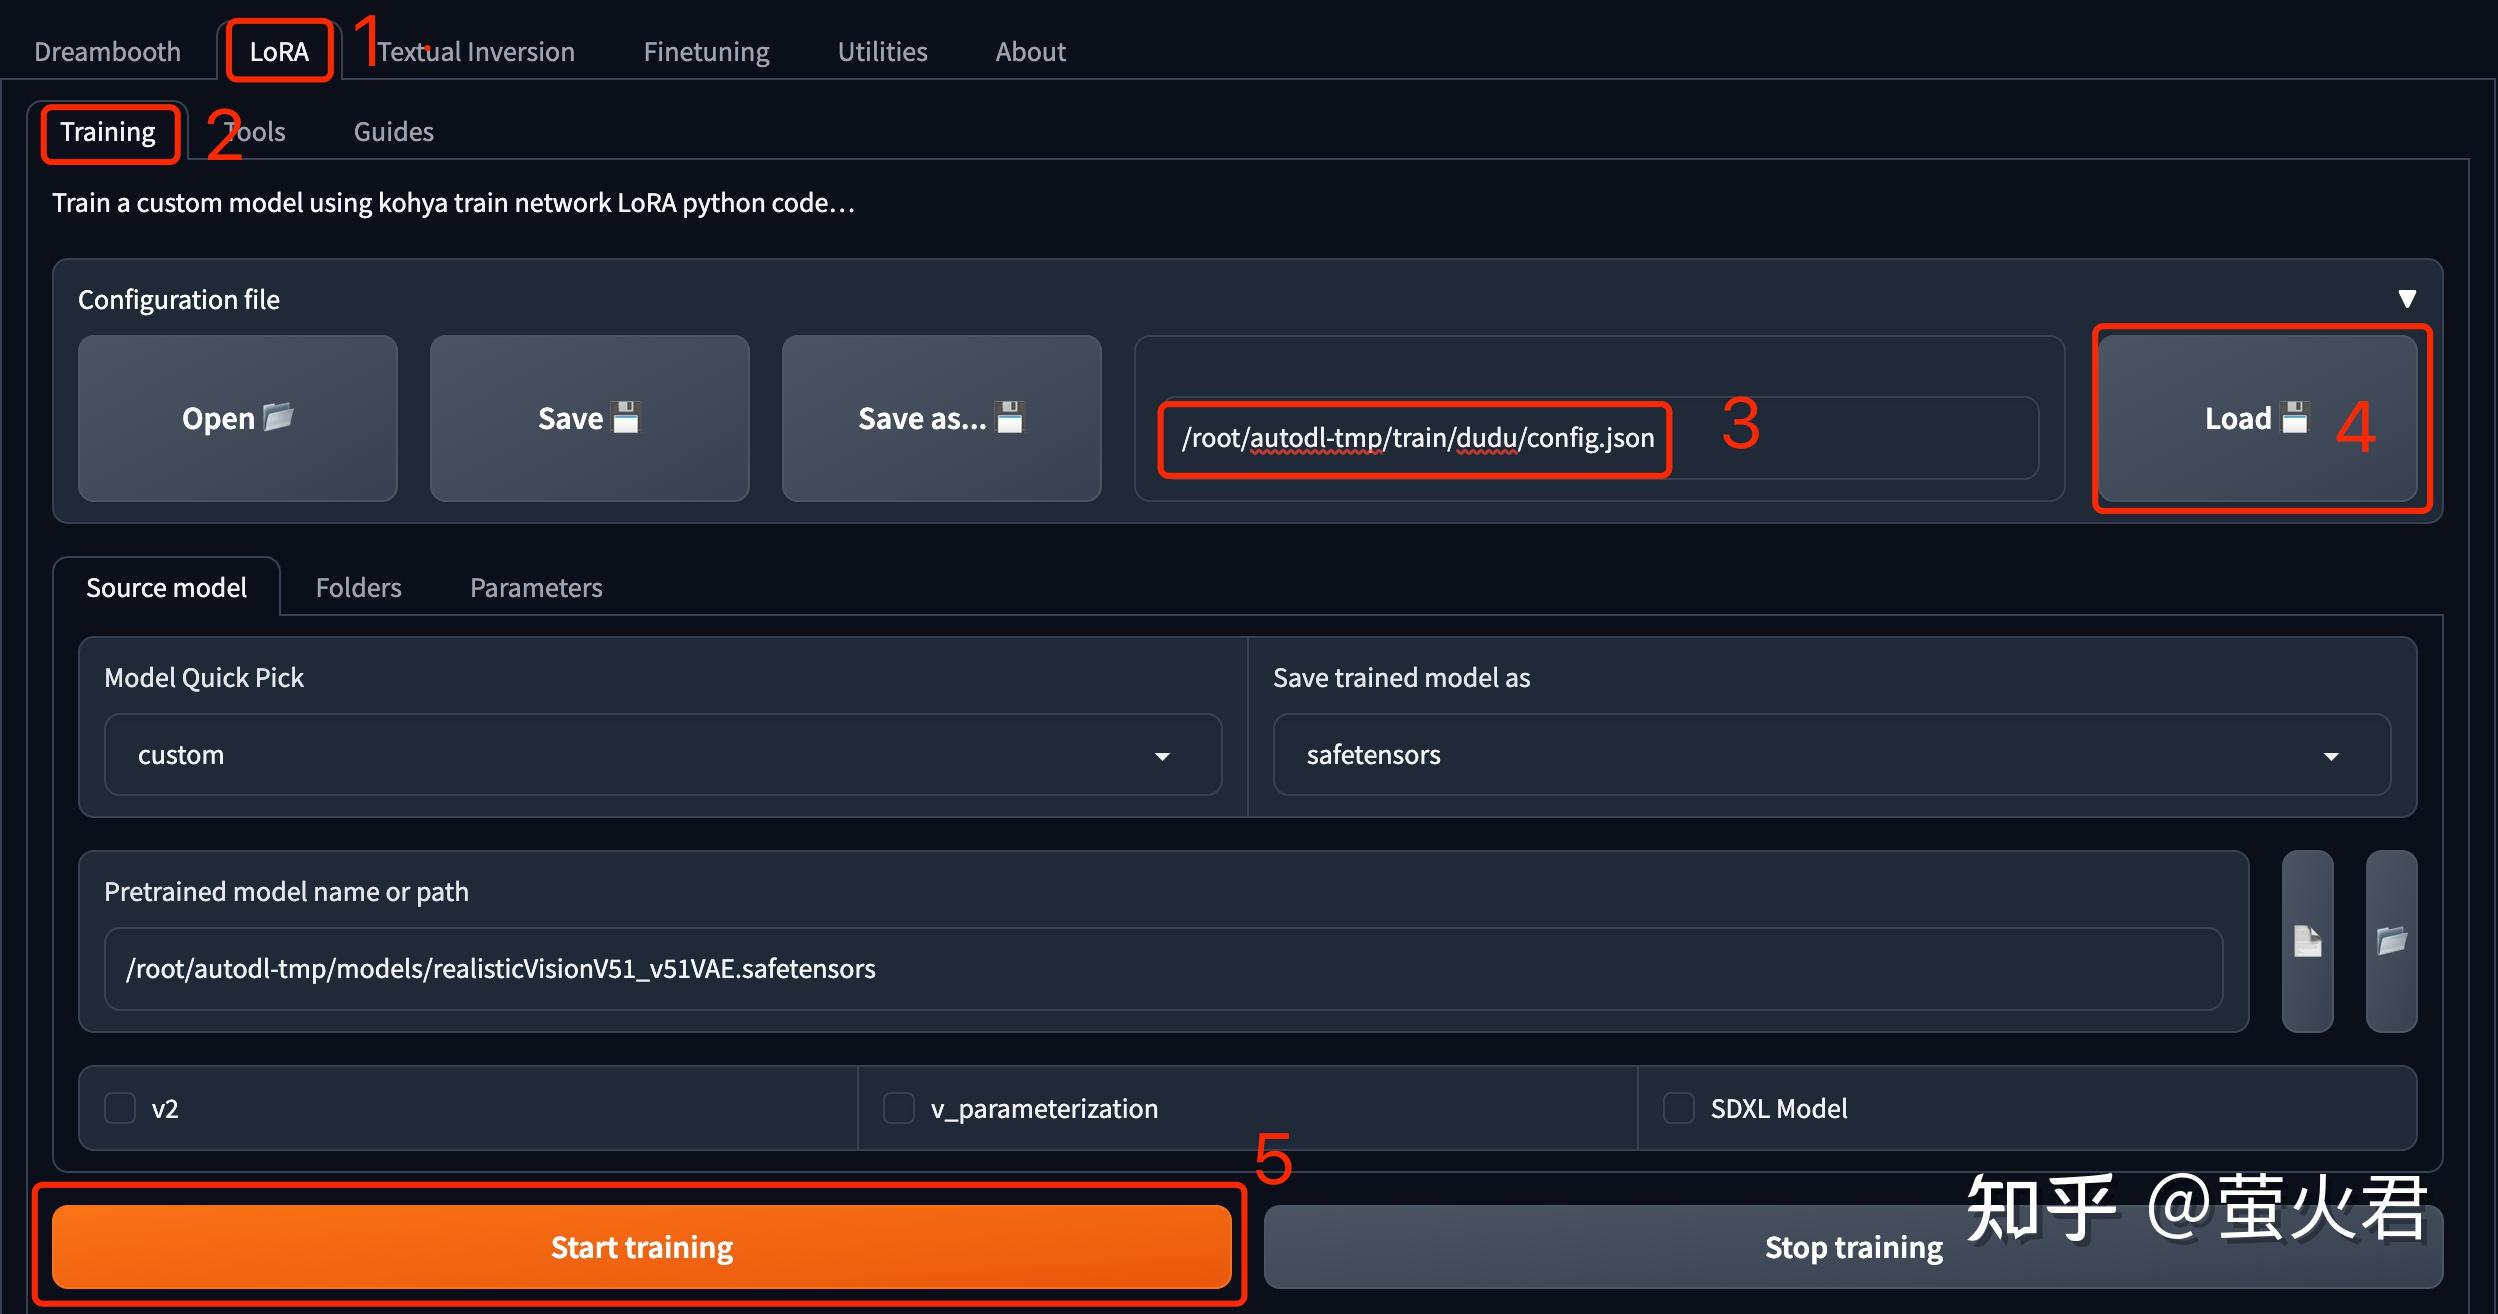Open the Folders tab

pos(358,588)
